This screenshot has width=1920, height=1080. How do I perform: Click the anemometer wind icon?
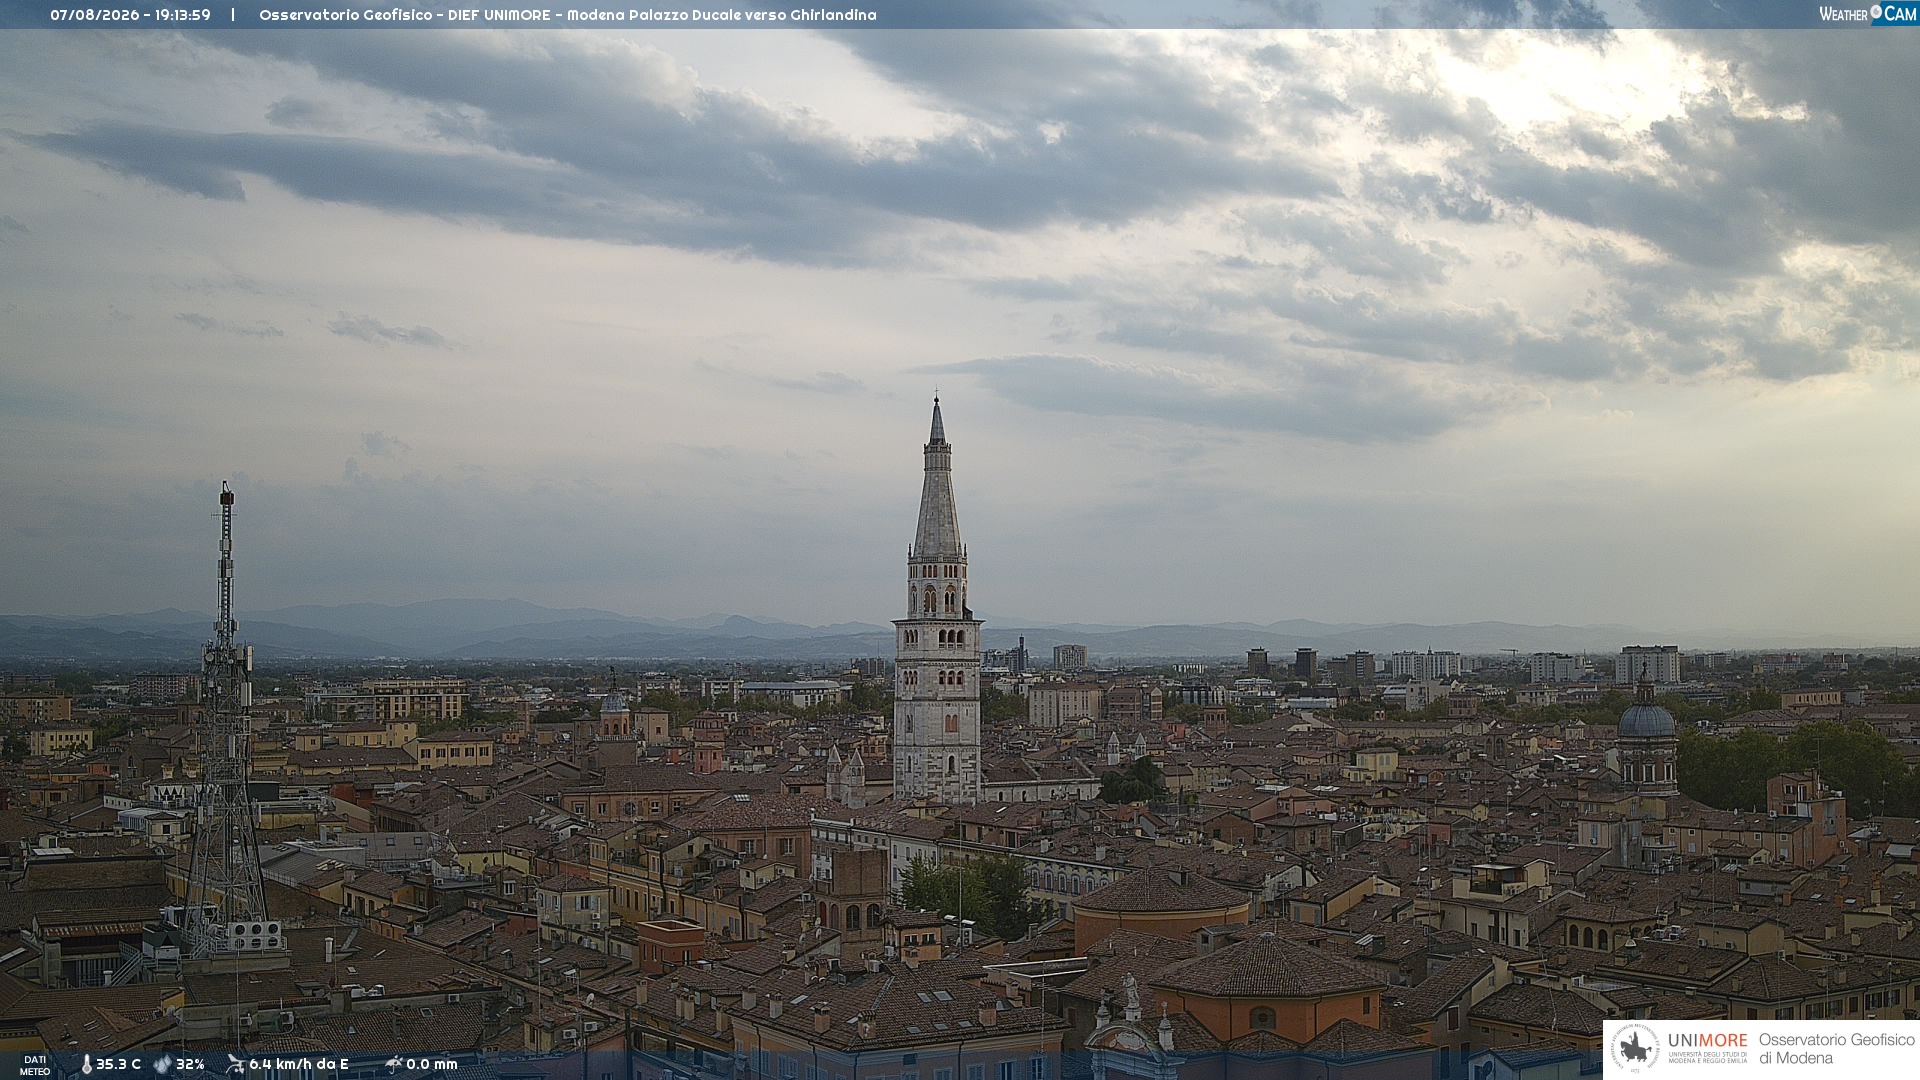click(x=235, y=1064)
